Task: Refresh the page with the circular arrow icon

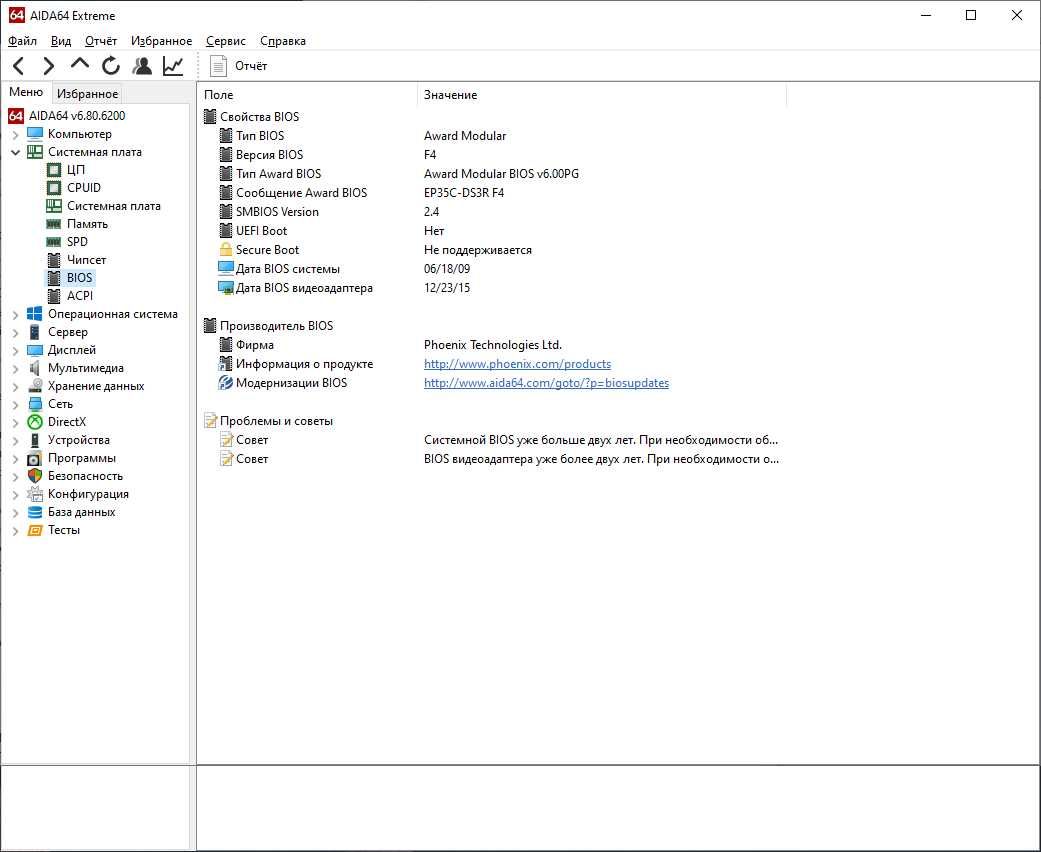Action: [111, 66]
